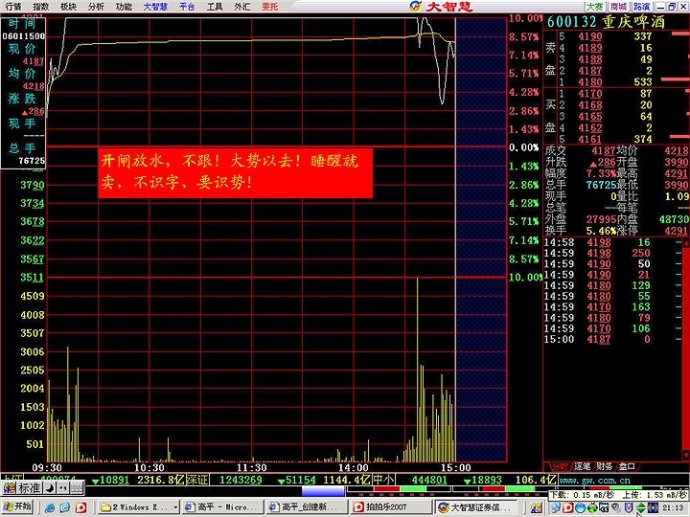Select the 盘口 tab
690x517 pixels.
coord(628,466)
